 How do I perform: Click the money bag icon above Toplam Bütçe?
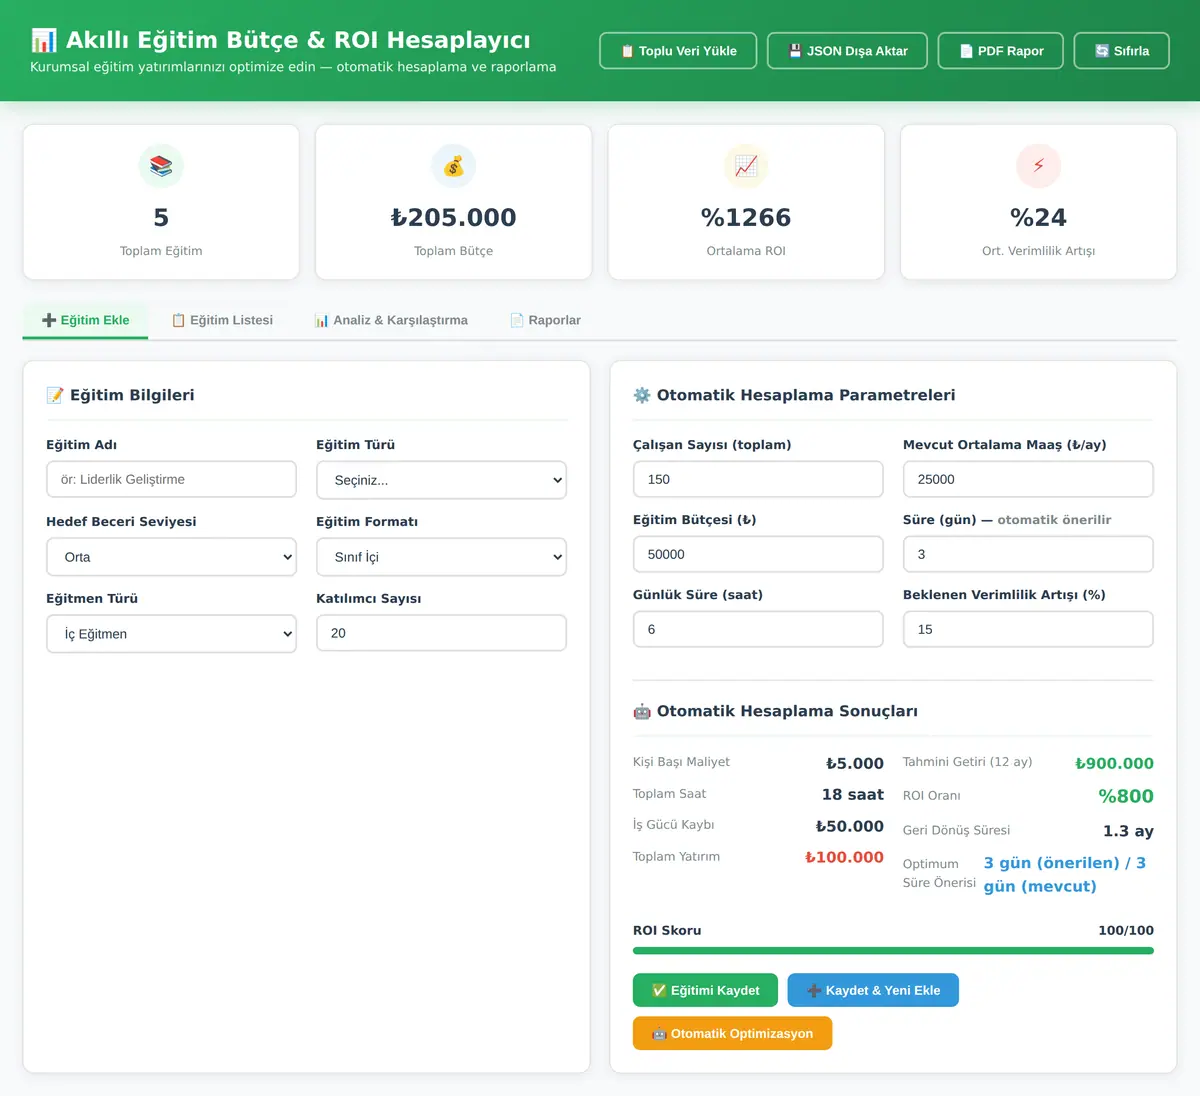click(454, 166)
